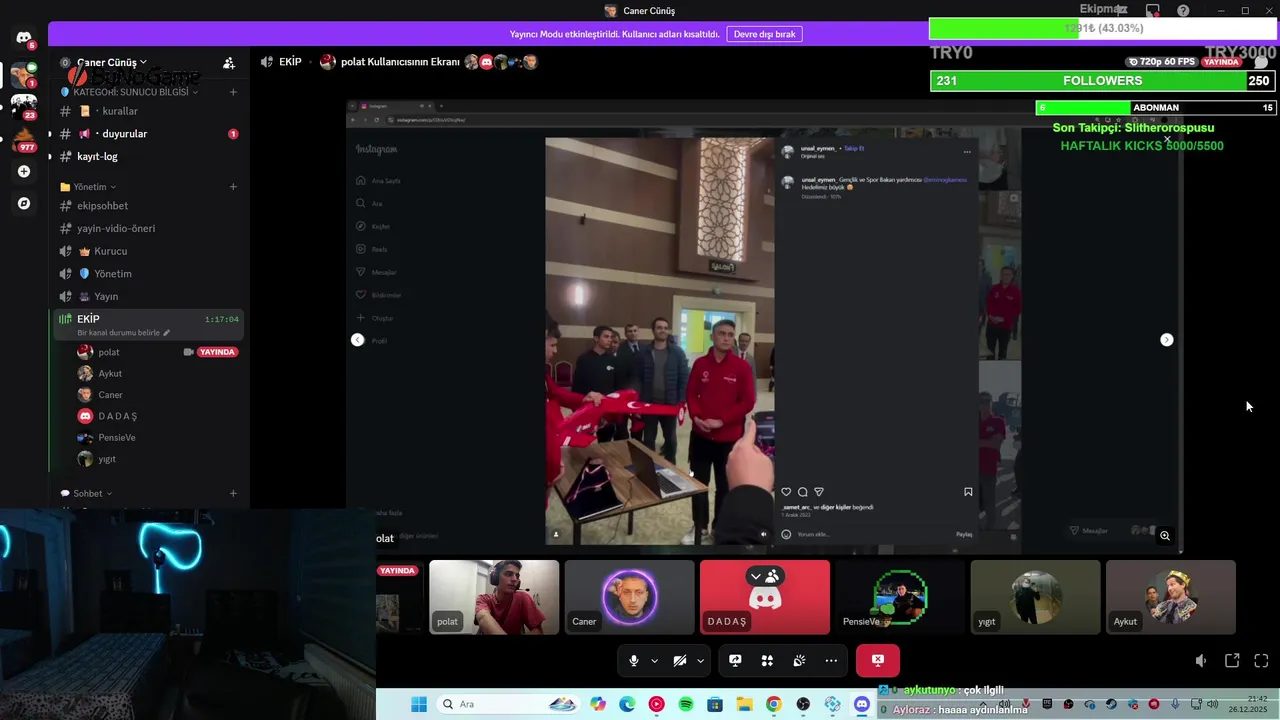Invite people via the server header icon
The image size is (1280, 720).
pyautogui.click(x=229, y=62)
